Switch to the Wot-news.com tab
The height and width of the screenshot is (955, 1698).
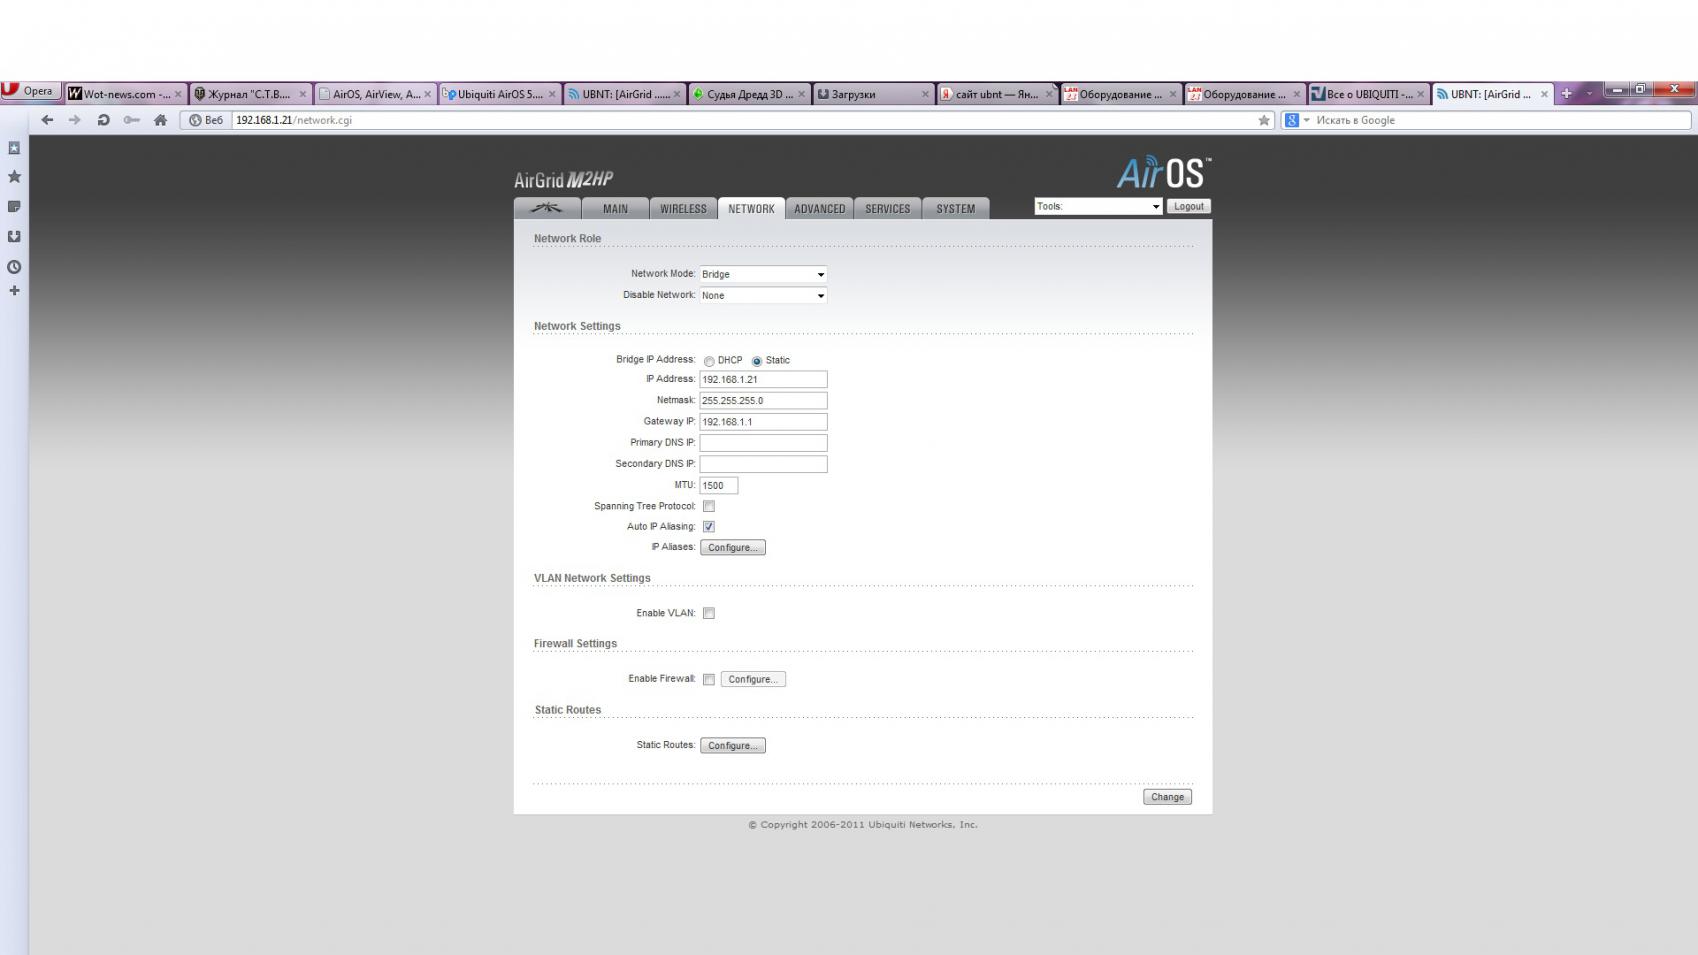(125, 94)
